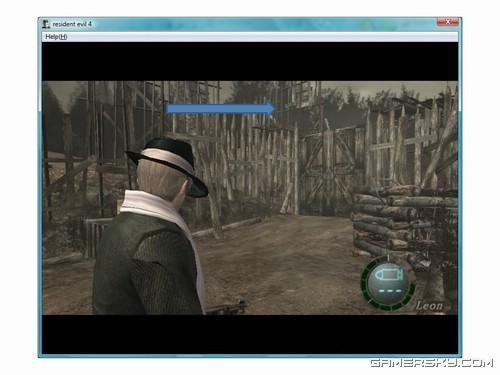Click the ammo count dashes in HUD
The image size is (500, 375).
click(x=390, y=291)
